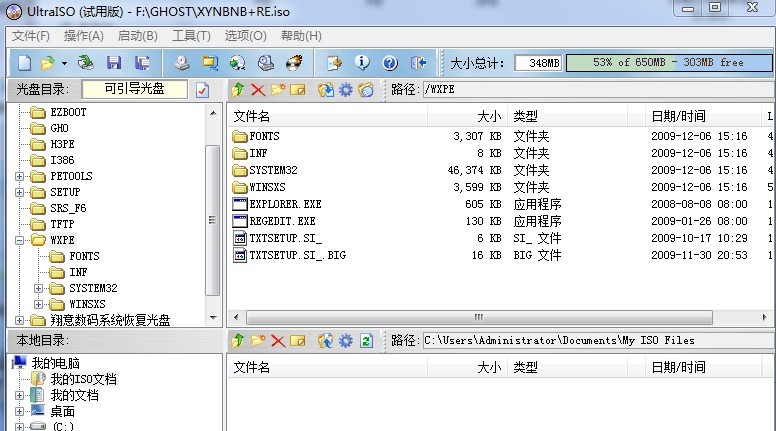The width and height of the screenshot is (776, 431).
Task: Click the Mount to virtual drive toolbar icon
Action: (x=266, y=63)
